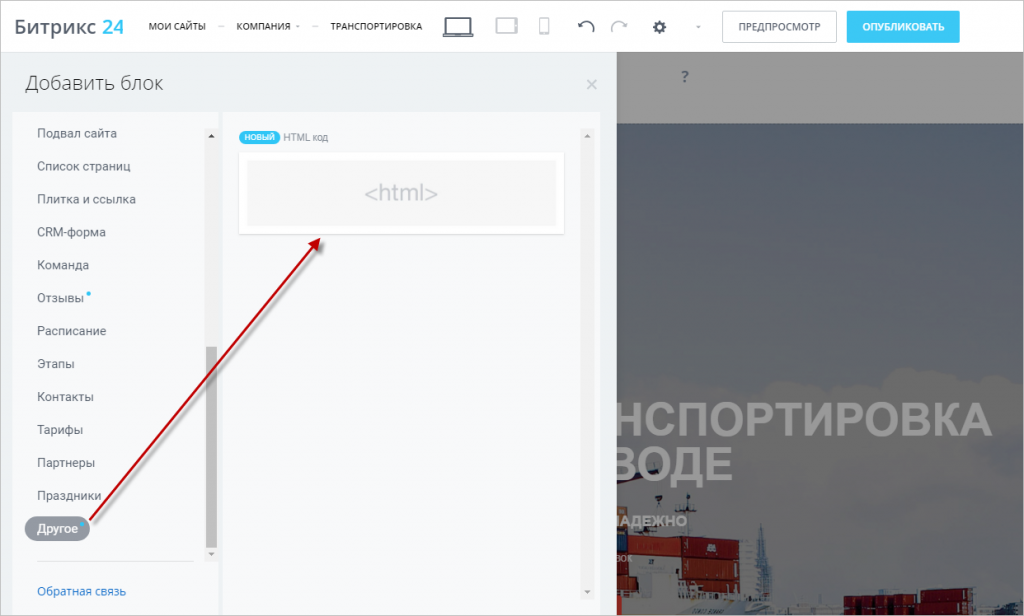Choose the <html> code block thumbnail

pyautogui.click(x=401, y=193)
